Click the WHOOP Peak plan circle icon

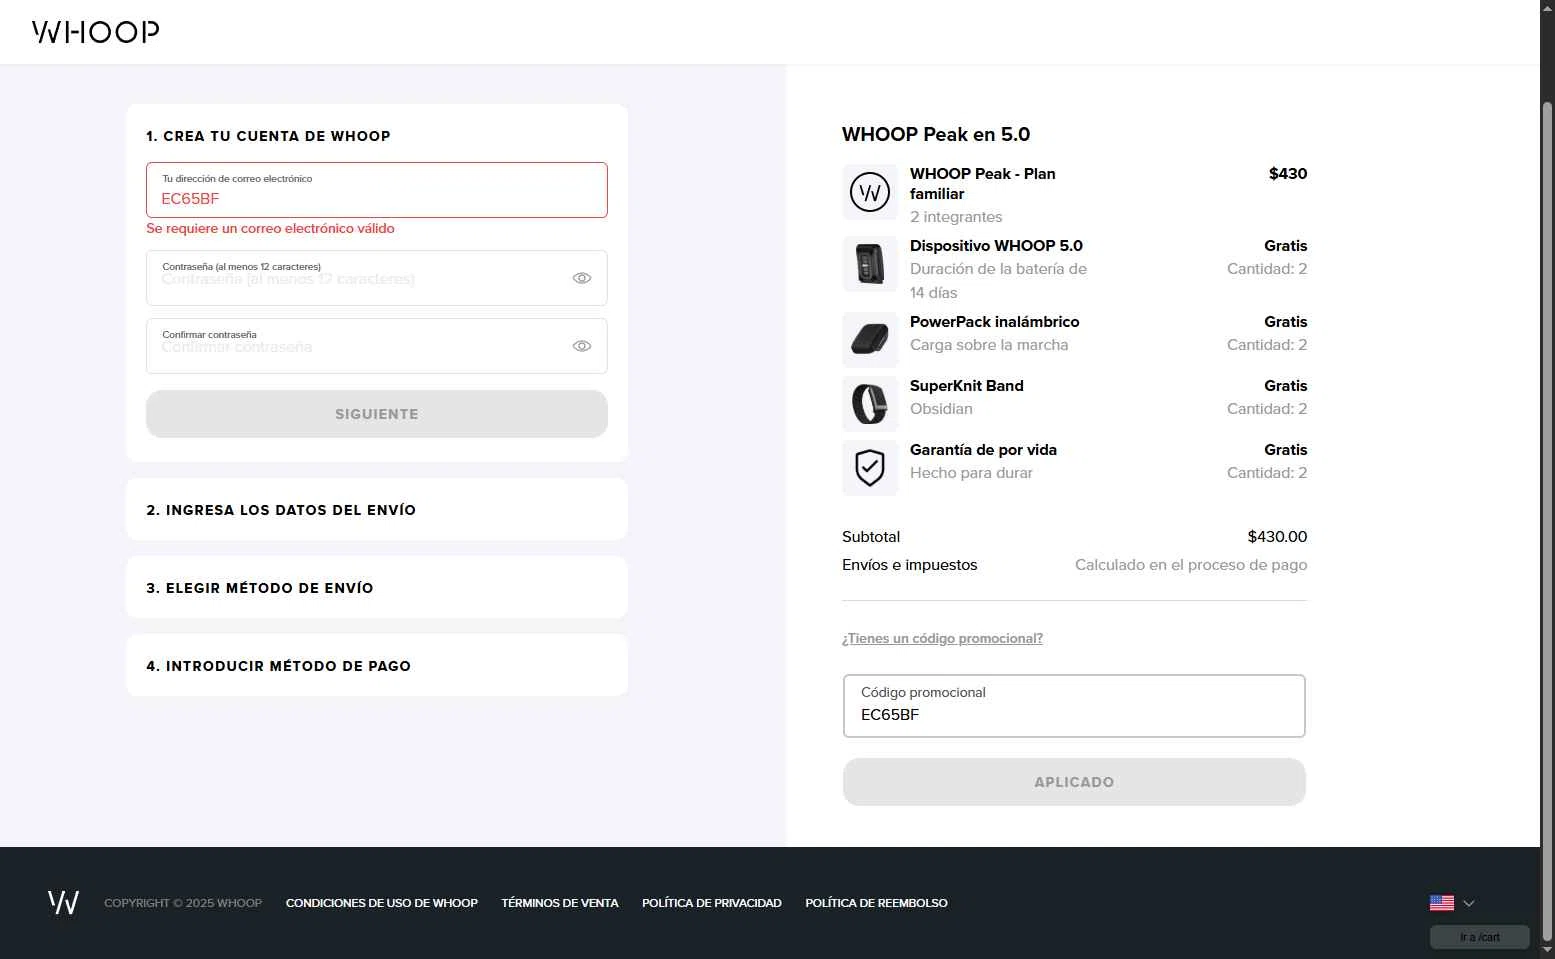coord(870,192)
